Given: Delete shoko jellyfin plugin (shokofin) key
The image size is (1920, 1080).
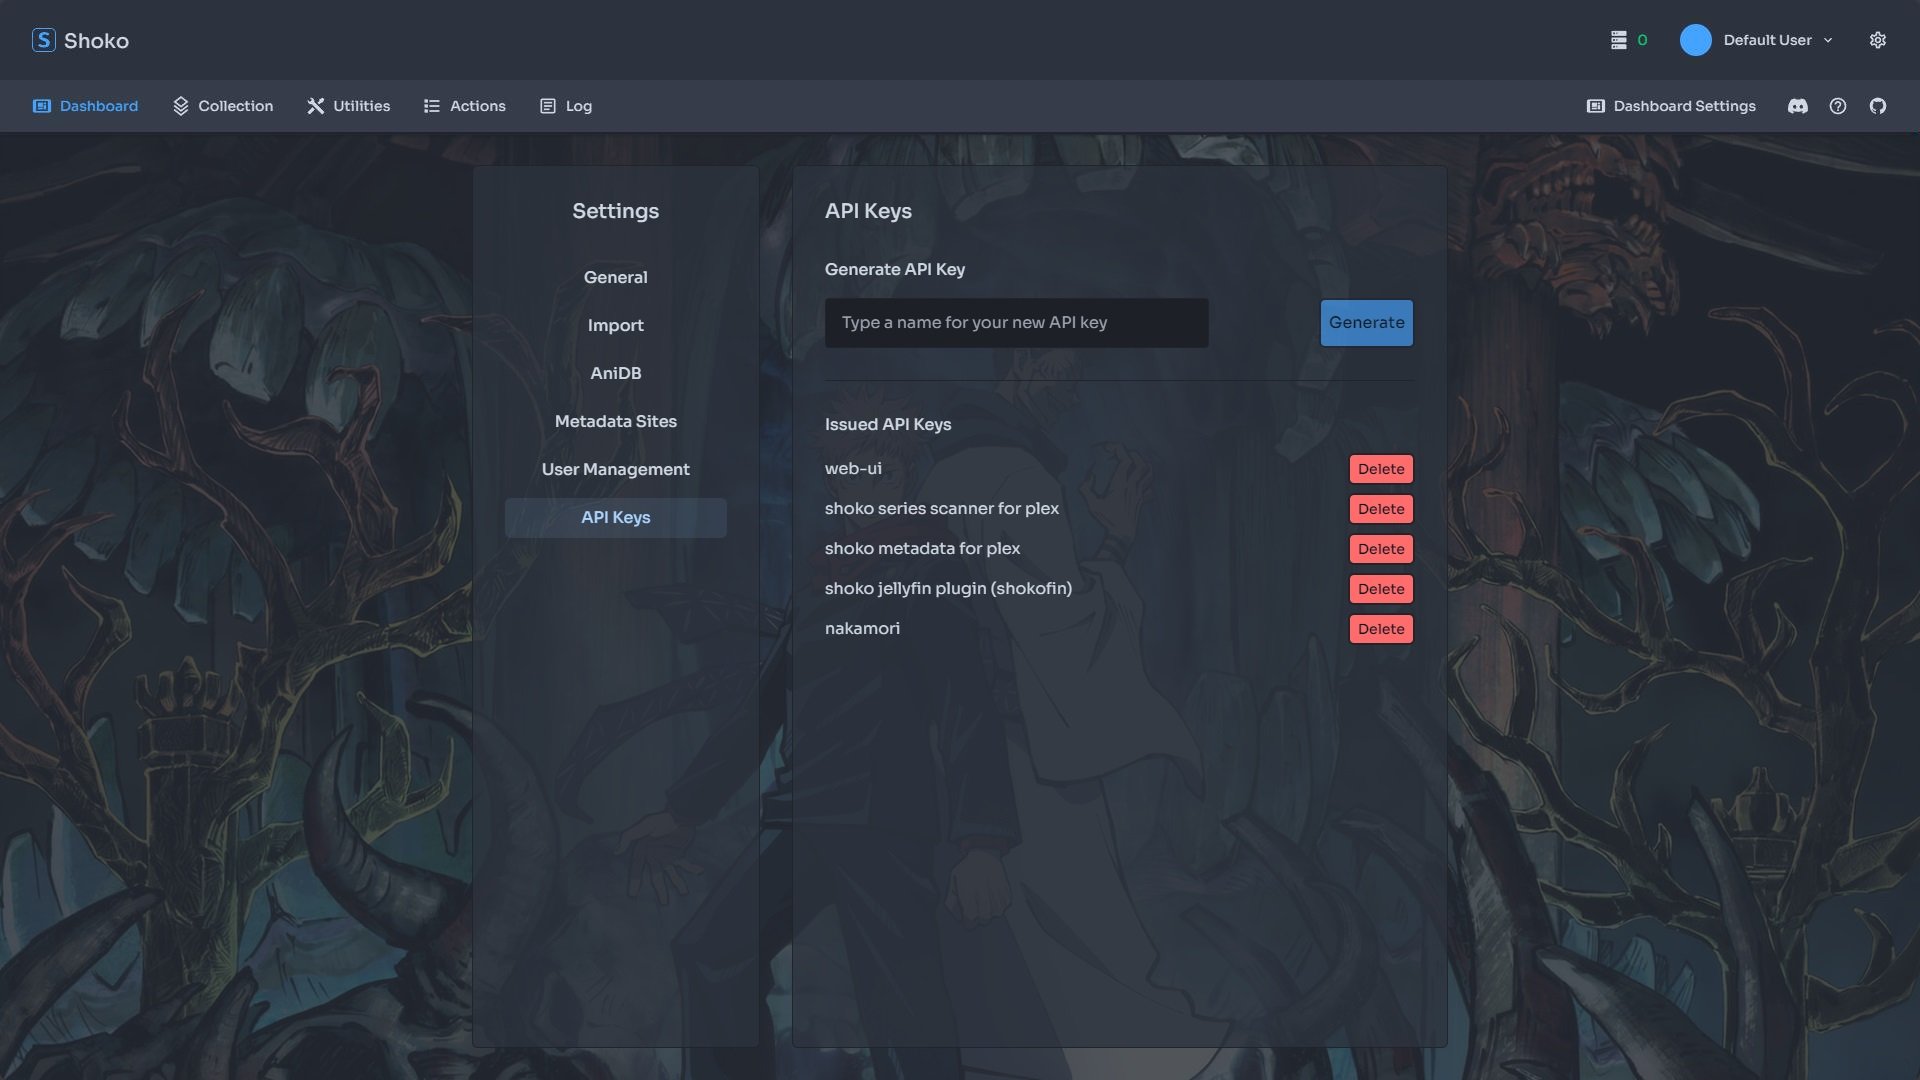Looking at the screenshot, I should (x=1381, y=589).
